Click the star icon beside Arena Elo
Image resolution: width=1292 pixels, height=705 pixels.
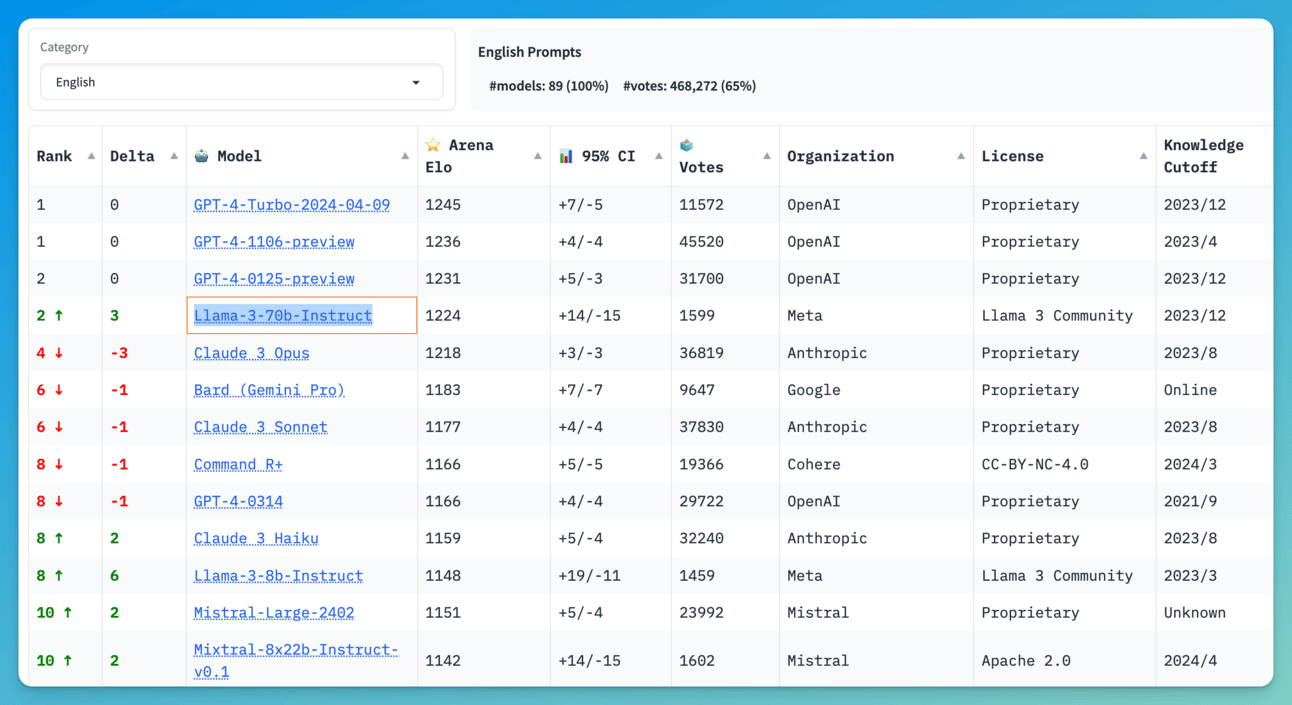click(433, 145)
